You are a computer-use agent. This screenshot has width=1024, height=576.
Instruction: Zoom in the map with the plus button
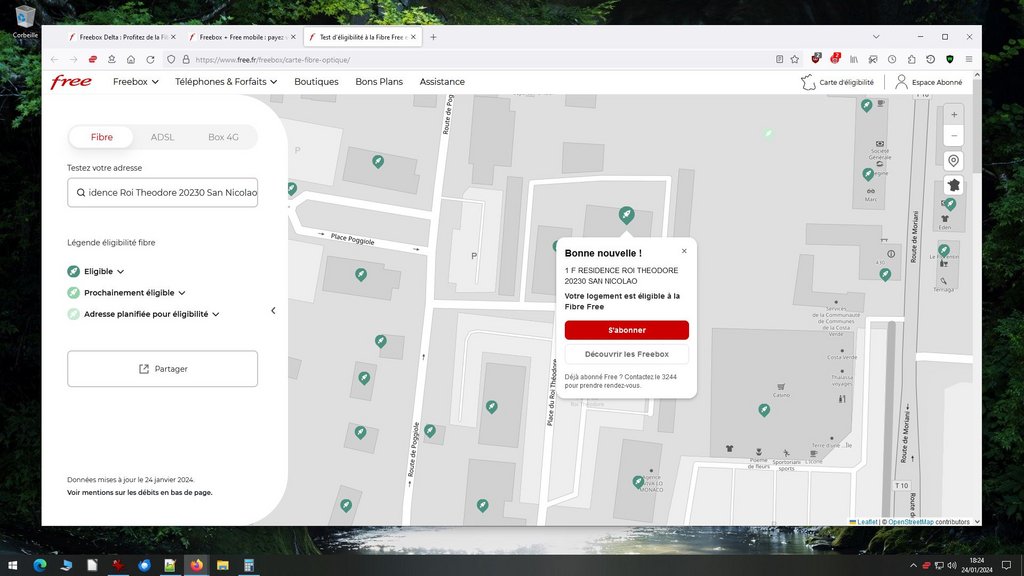[953, 114]
